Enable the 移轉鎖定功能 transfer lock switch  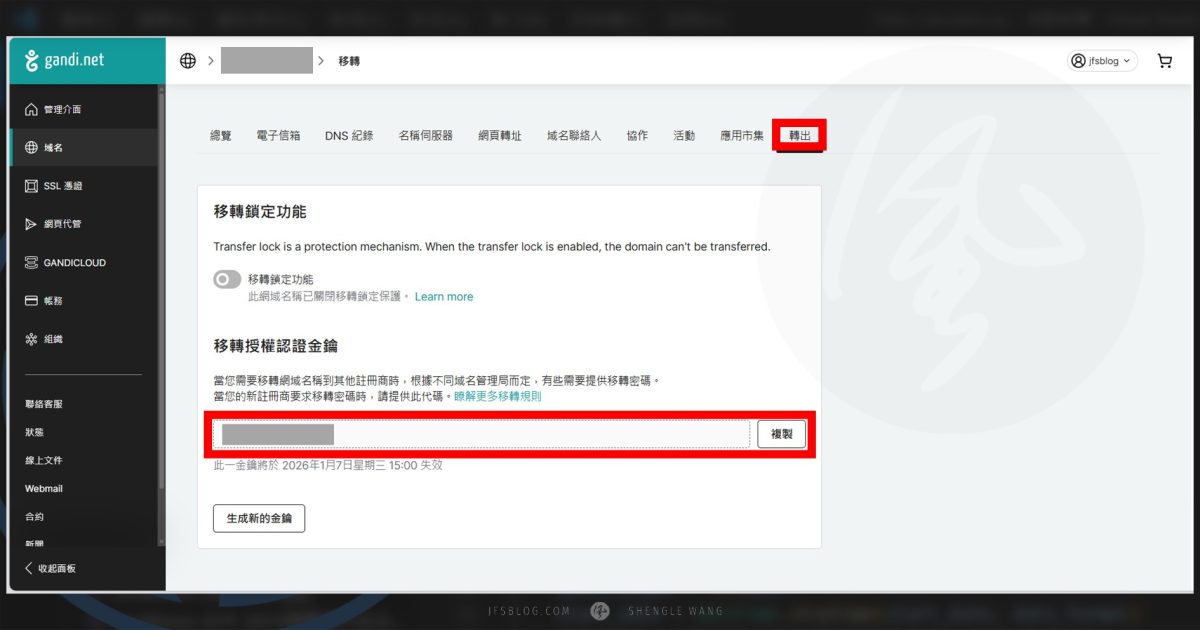coord(227,279)
